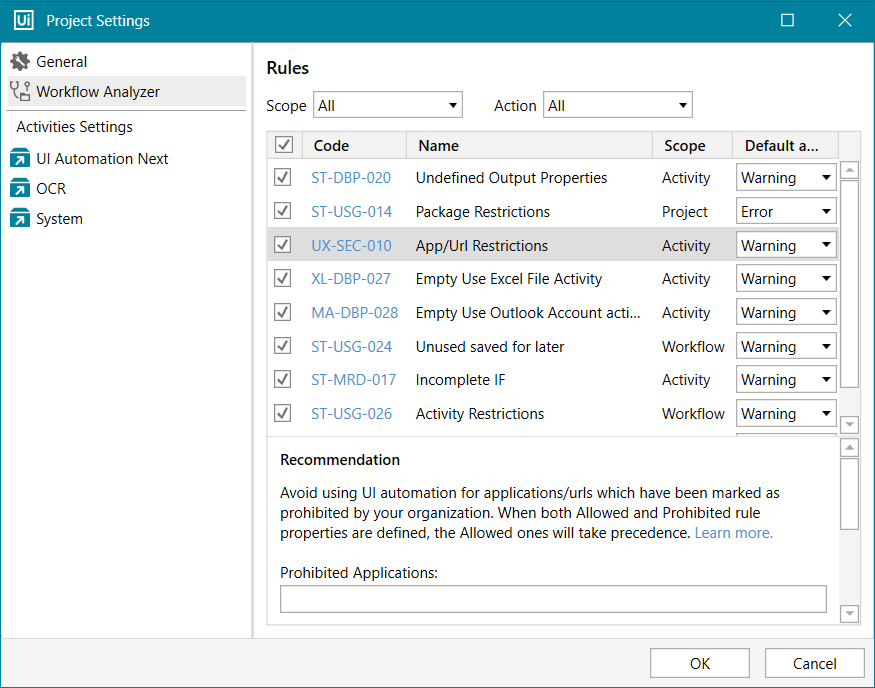875x688 pixels.
Task: Open the ST-USG-014 rule code link
Action: pos(352,211)
